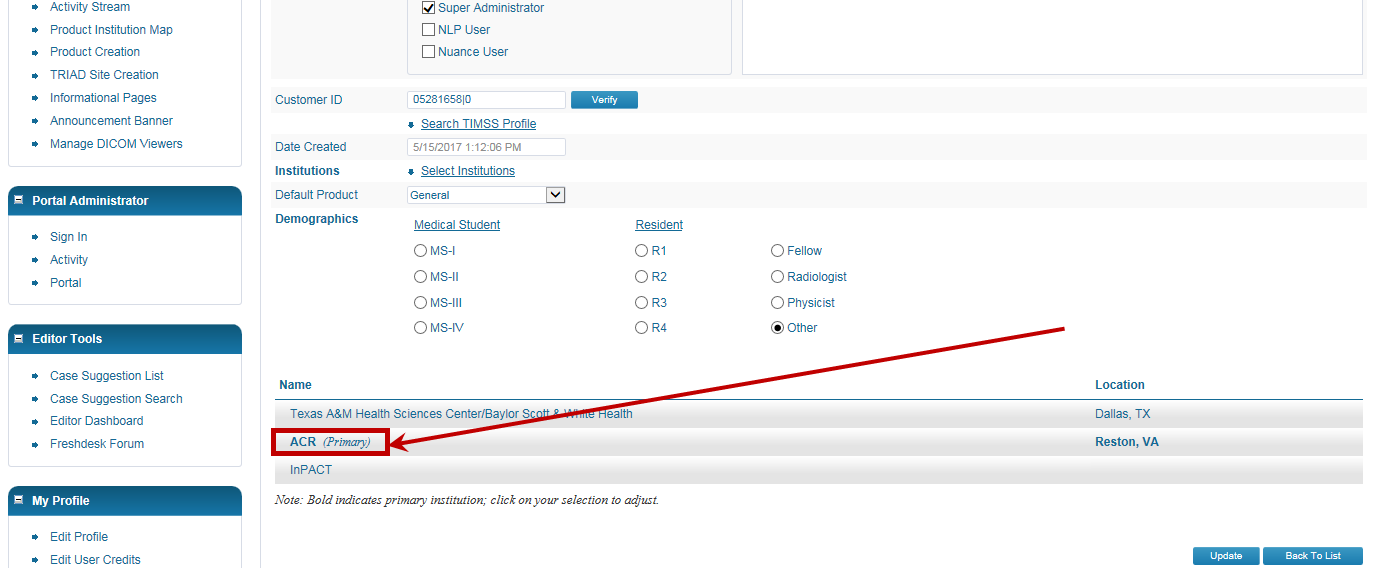Click into Customer ID field
The image size is (1377, 568).
(x=486, y=100)
